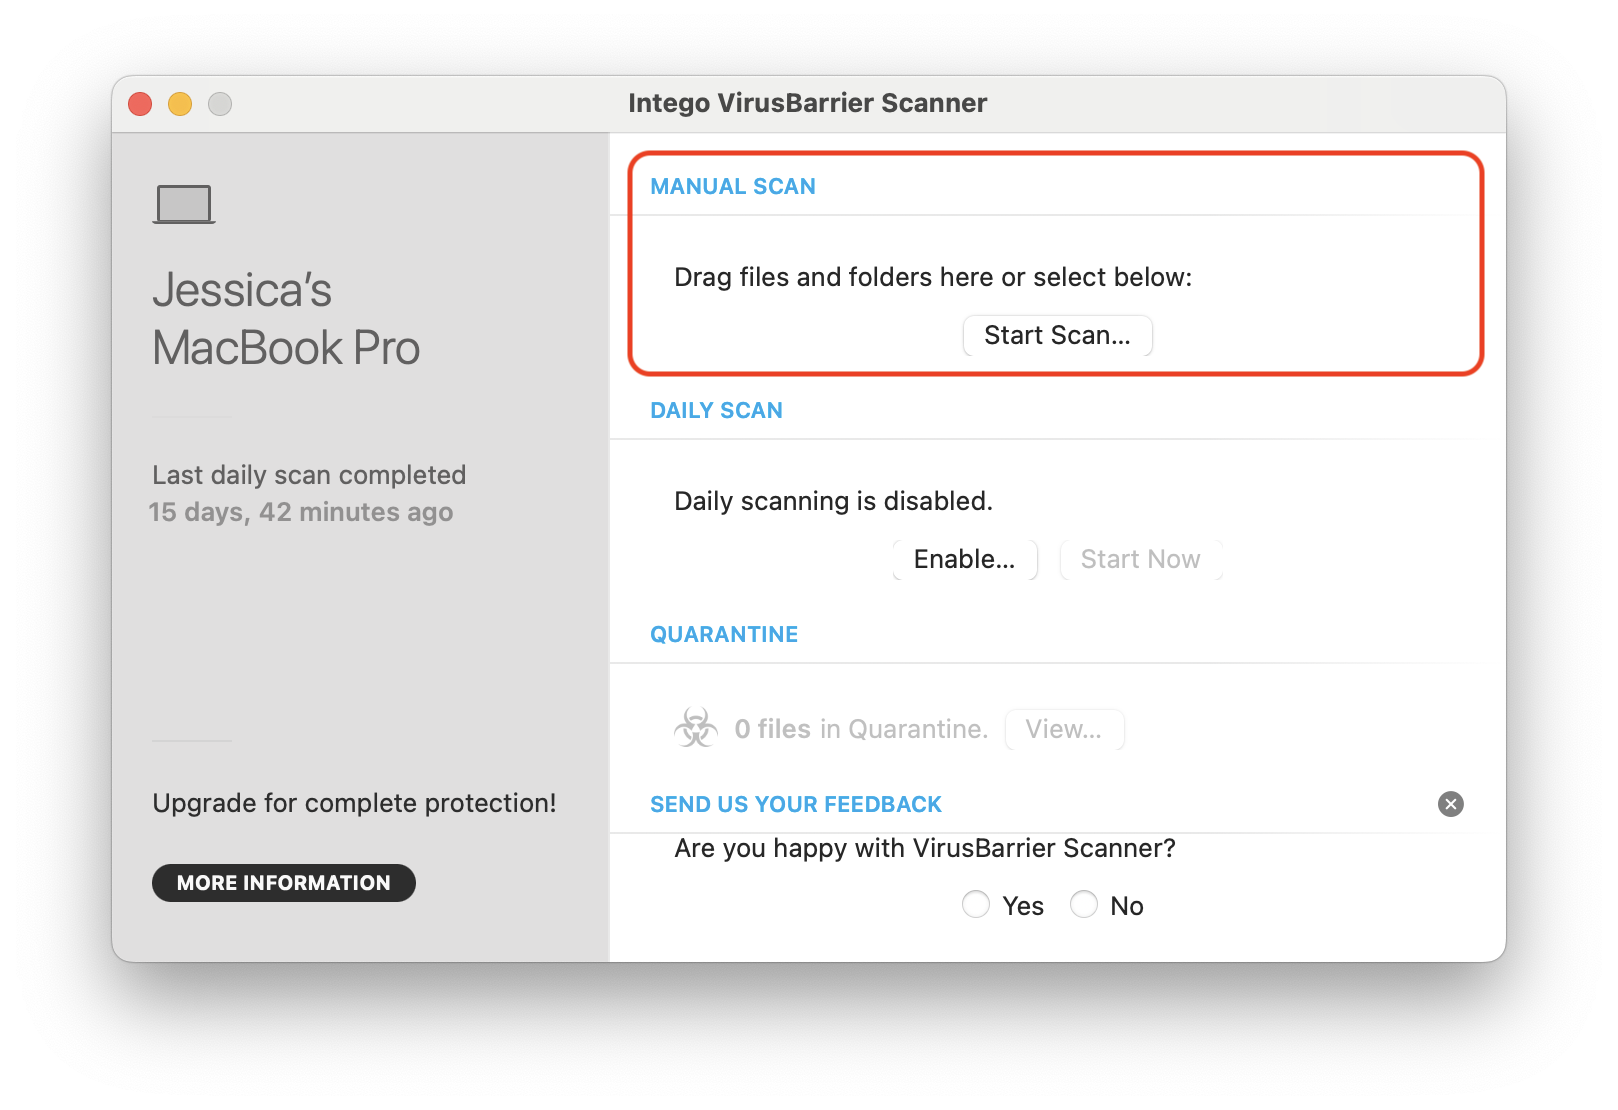Click the DAILY SCAN section header
Image resolution: width=1618 pixels, height=1110 pixels.
716,411
